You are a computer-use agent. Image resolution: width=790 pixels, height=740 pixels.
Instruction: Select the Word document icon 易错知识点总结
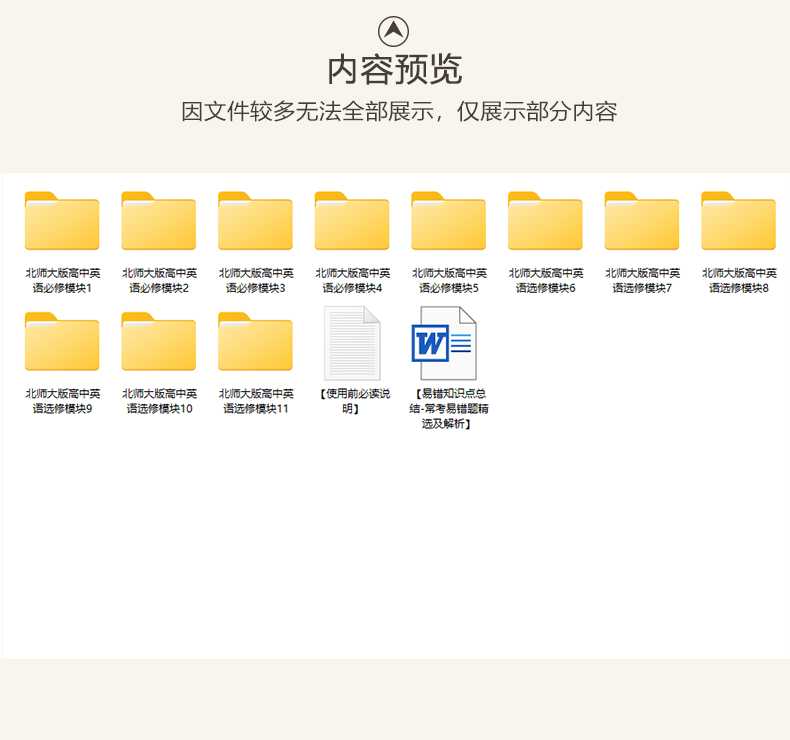point(444,343)
